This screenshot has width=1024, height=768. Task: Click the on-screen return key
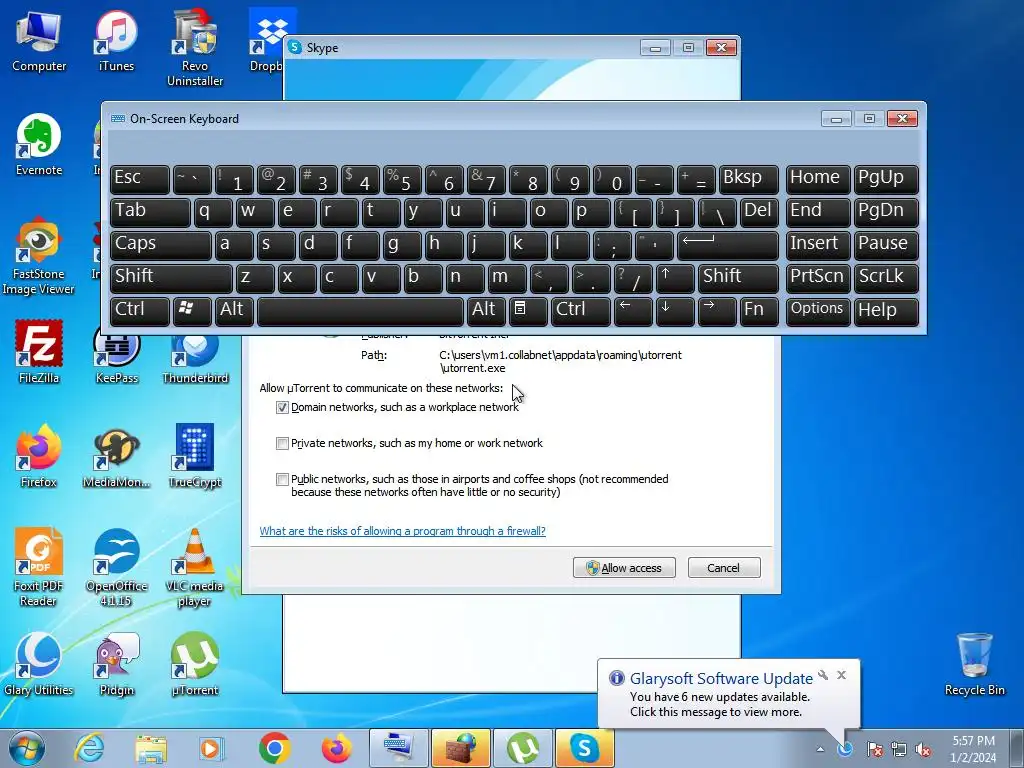coord(728,245)
